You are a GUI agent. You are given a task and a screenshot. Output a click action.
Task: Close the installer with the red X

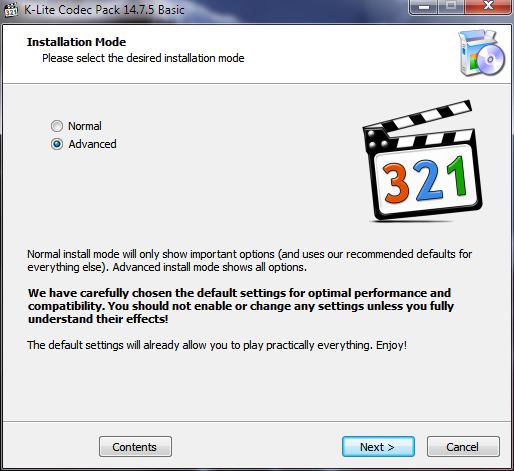click(x=488, y=7)
